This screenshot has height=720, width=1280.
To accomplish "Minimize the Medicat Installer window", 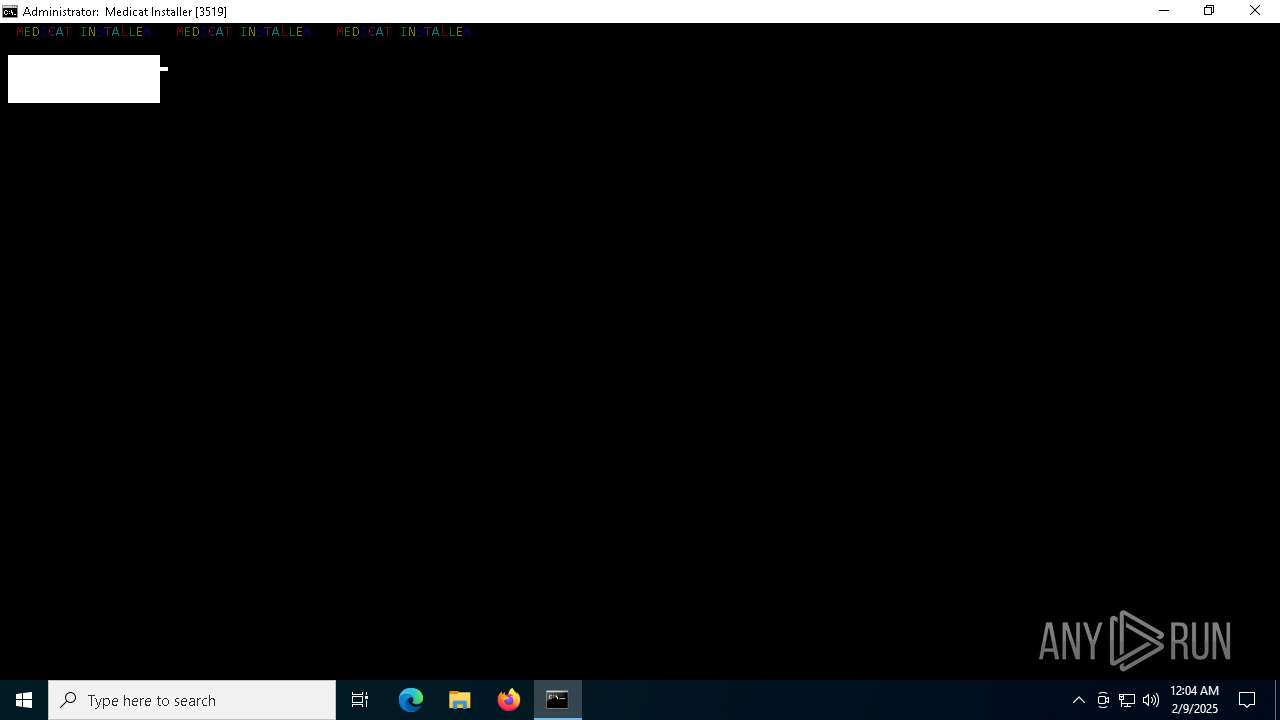I will tap(1164, 11).
